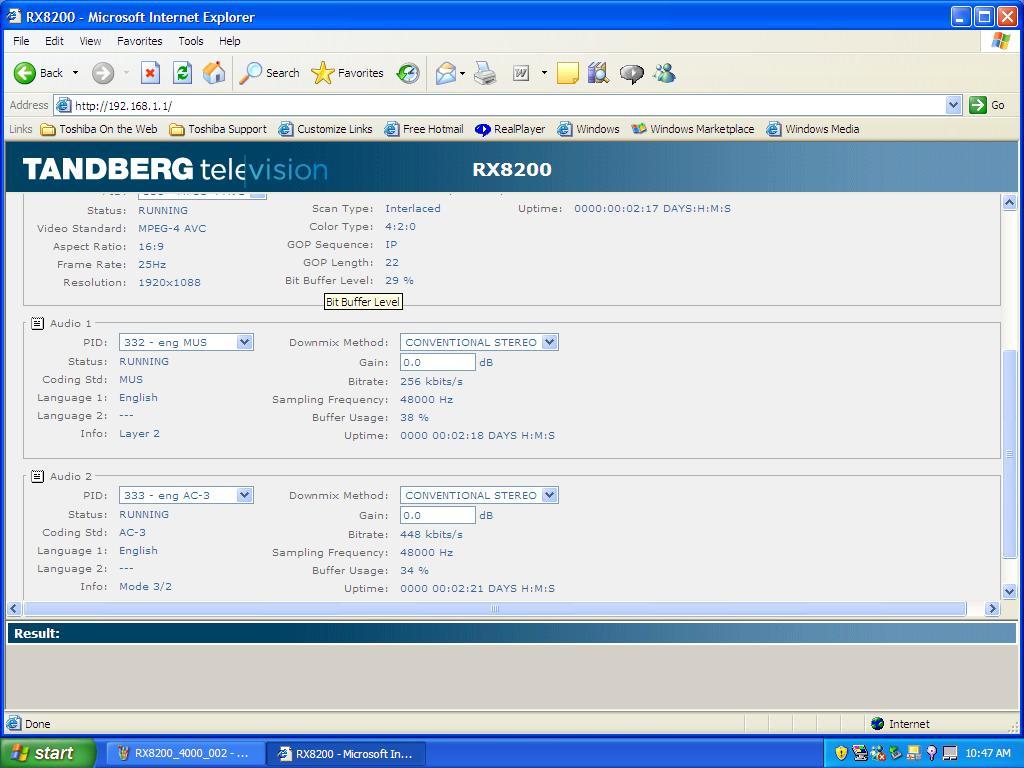Click the Discuss speech bubble icon

tap(631, 73)
